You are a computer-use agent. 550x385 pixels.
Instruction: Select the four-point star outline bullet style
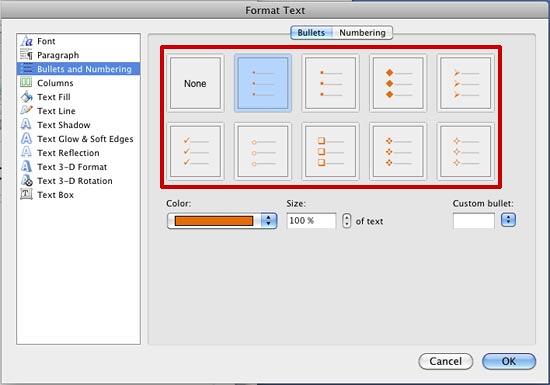[x=465, y=151]
